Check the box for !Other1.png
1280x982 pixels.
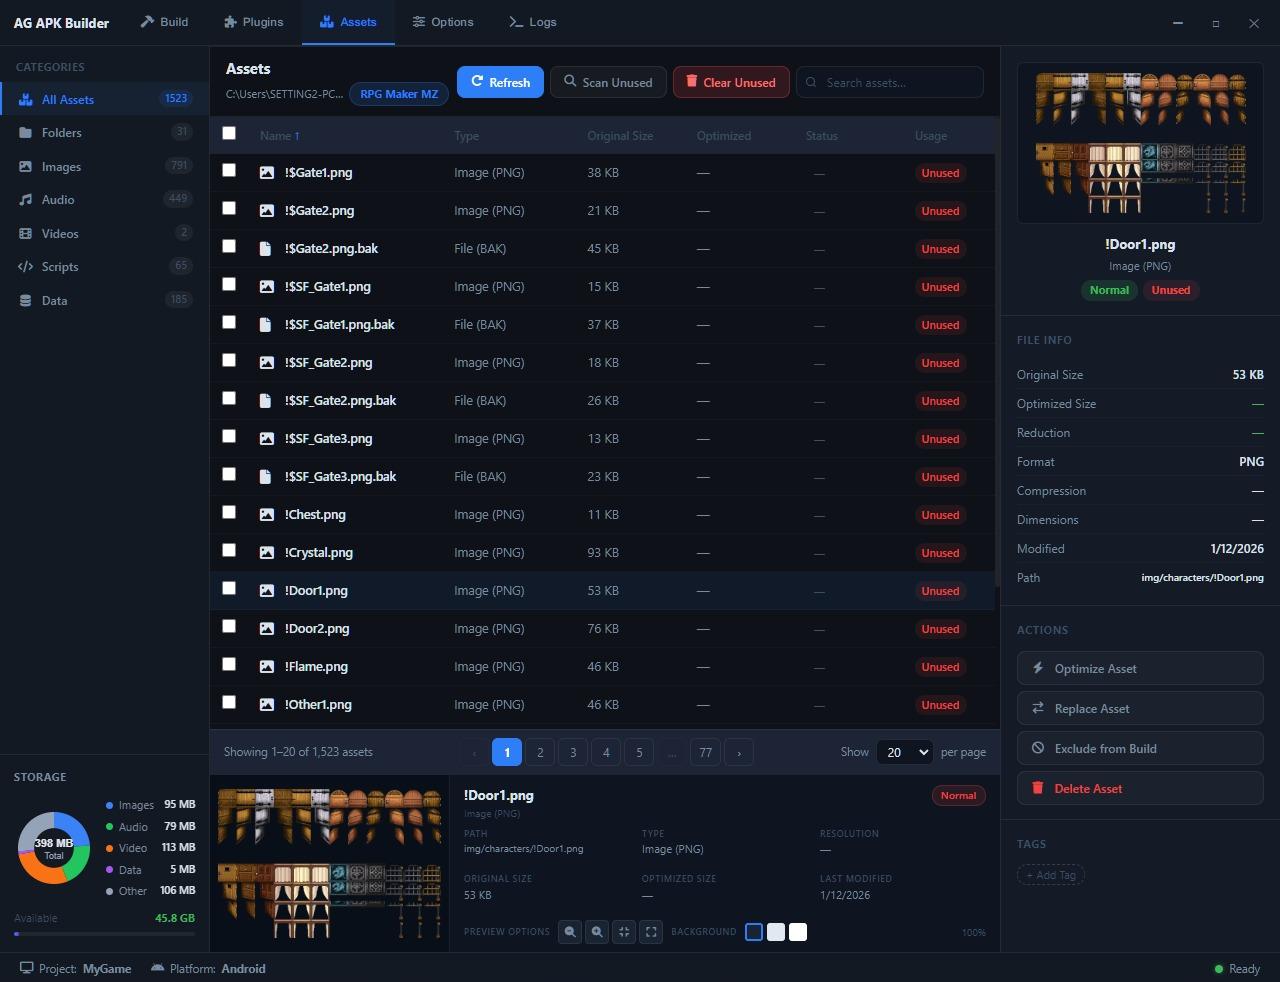(229, 702)
